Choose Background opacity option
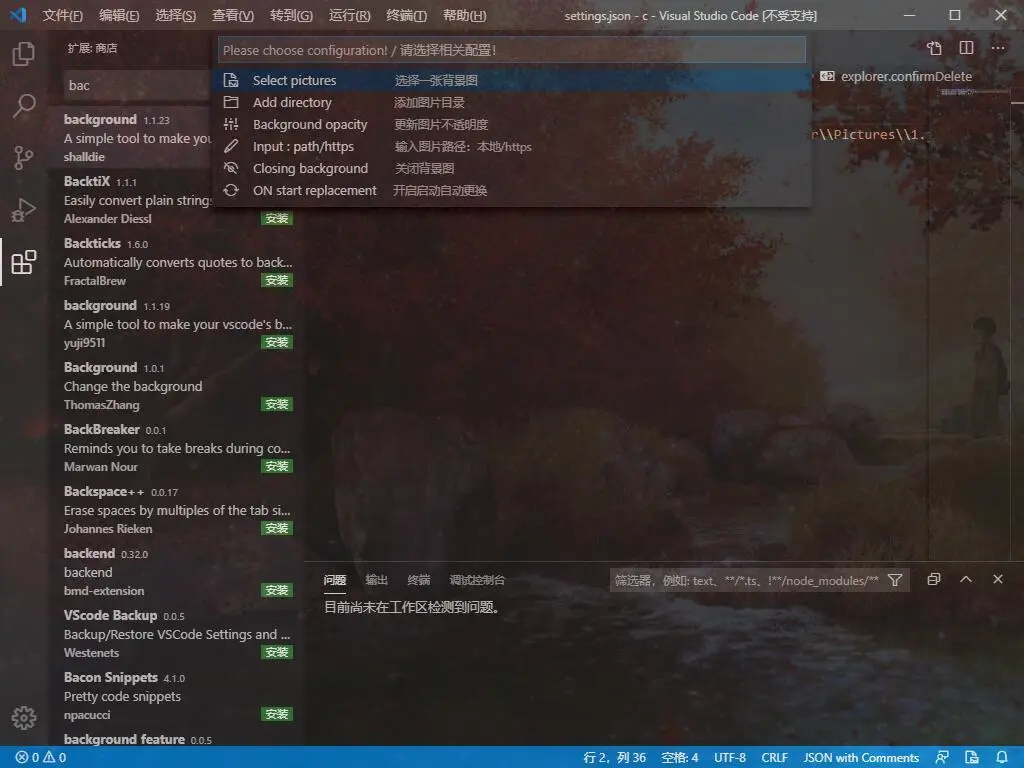 click(x=512, y=124)
